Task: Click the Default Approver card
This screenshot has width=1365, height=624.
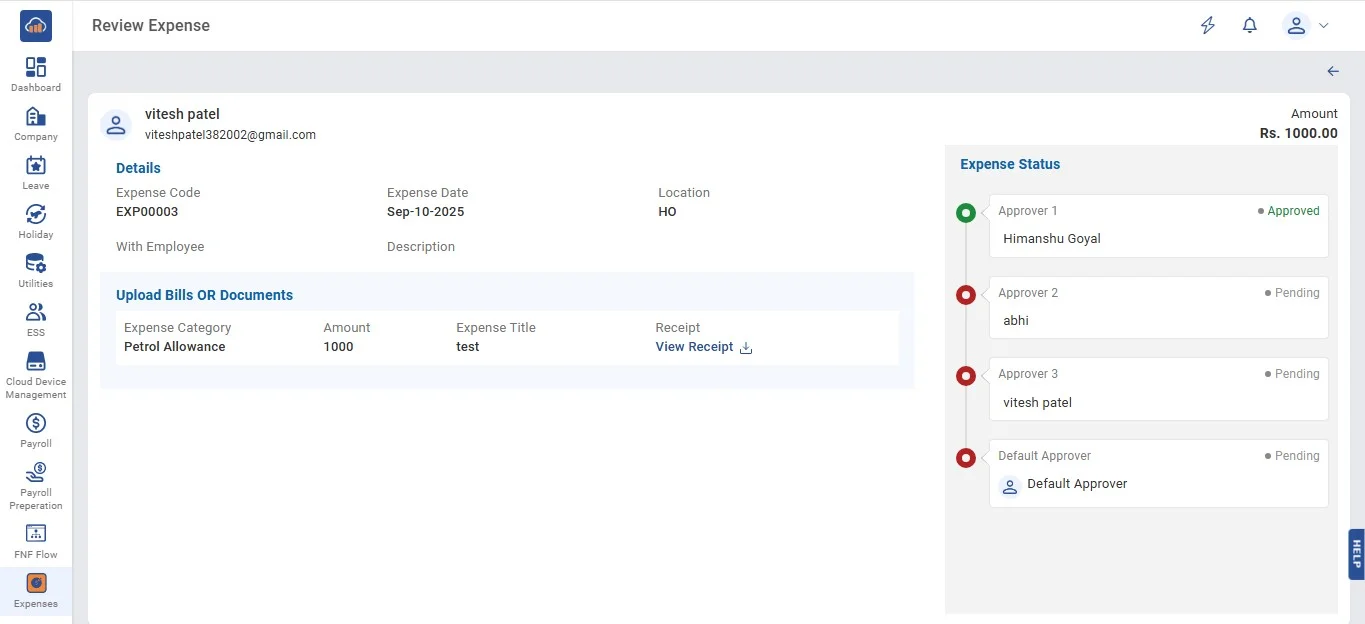Action: click(1158, 473)
